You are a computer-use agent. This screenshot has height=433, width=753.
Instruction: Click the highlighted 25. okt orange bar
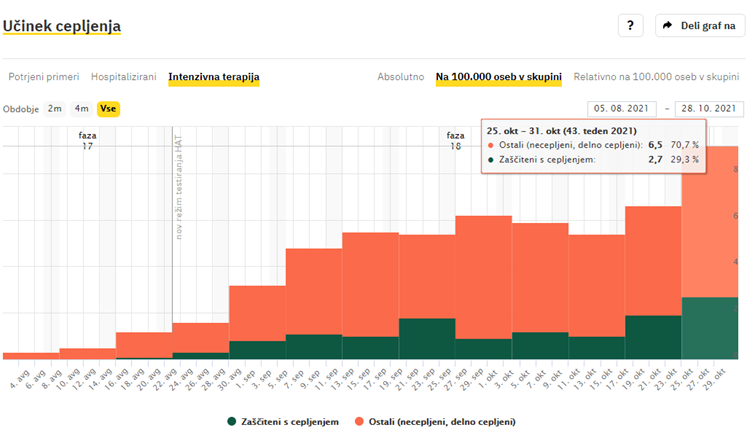click(x=709, y=222)
